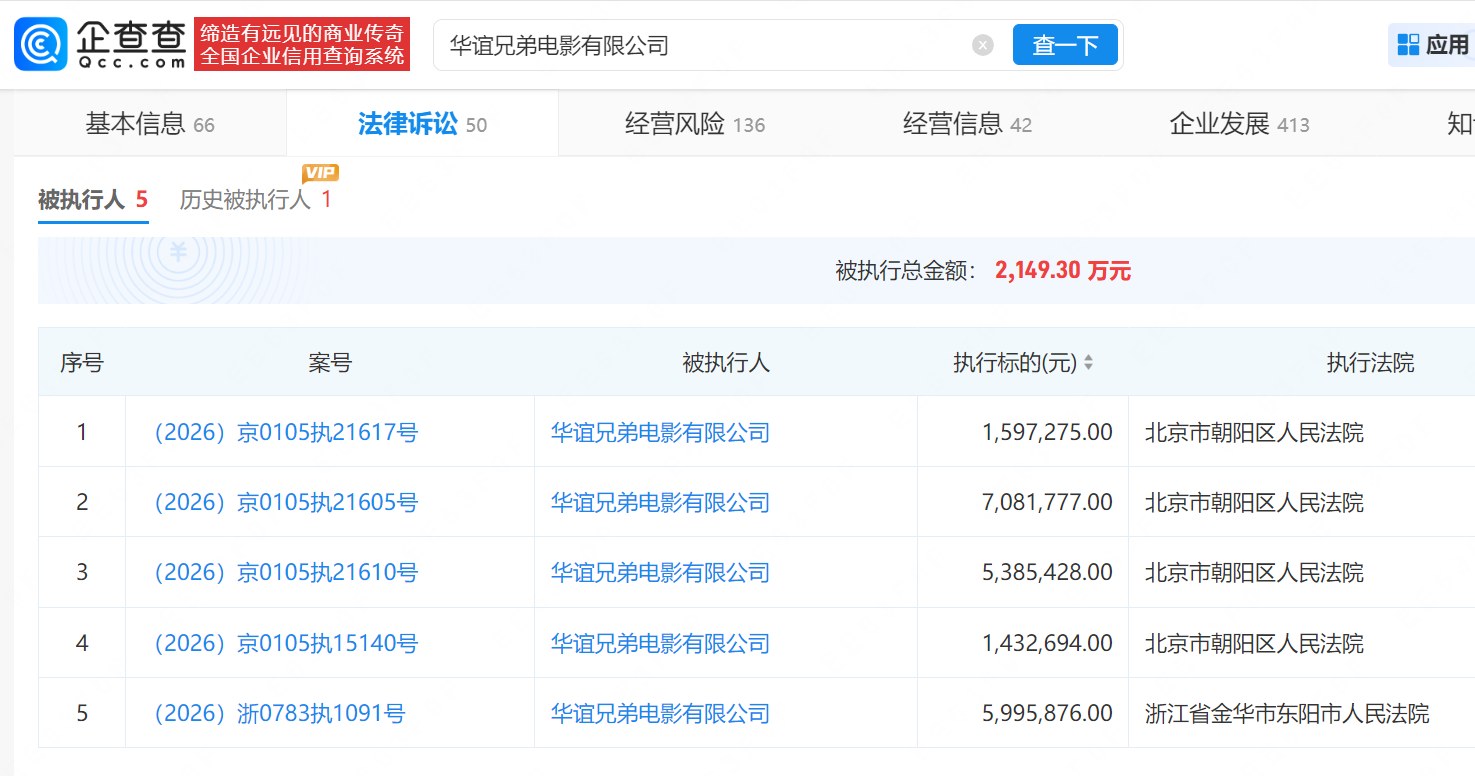Clear the search box with the X icon
This screenshot has width=1475, height=776.
983,45
